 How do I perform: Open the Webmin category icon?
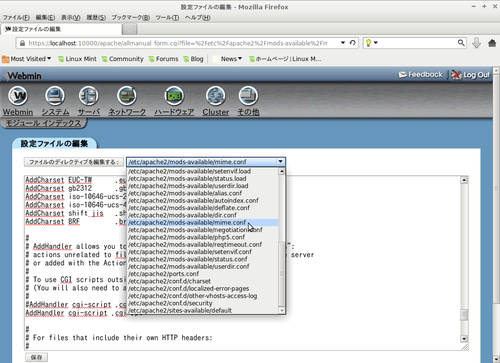tap(18, 96)
